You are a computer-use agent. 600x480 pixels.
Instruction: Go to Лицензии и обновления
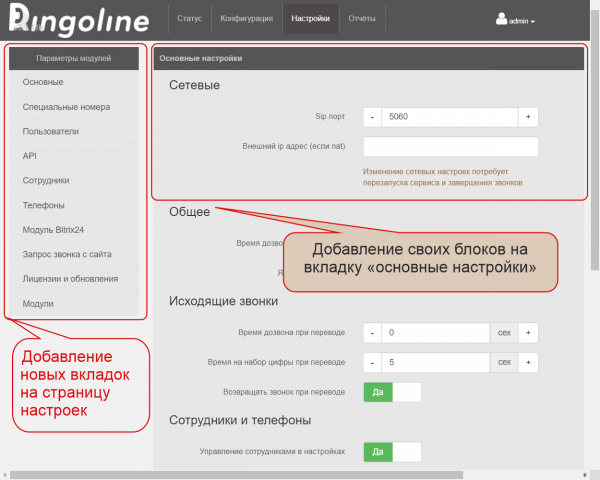[70, 278]
